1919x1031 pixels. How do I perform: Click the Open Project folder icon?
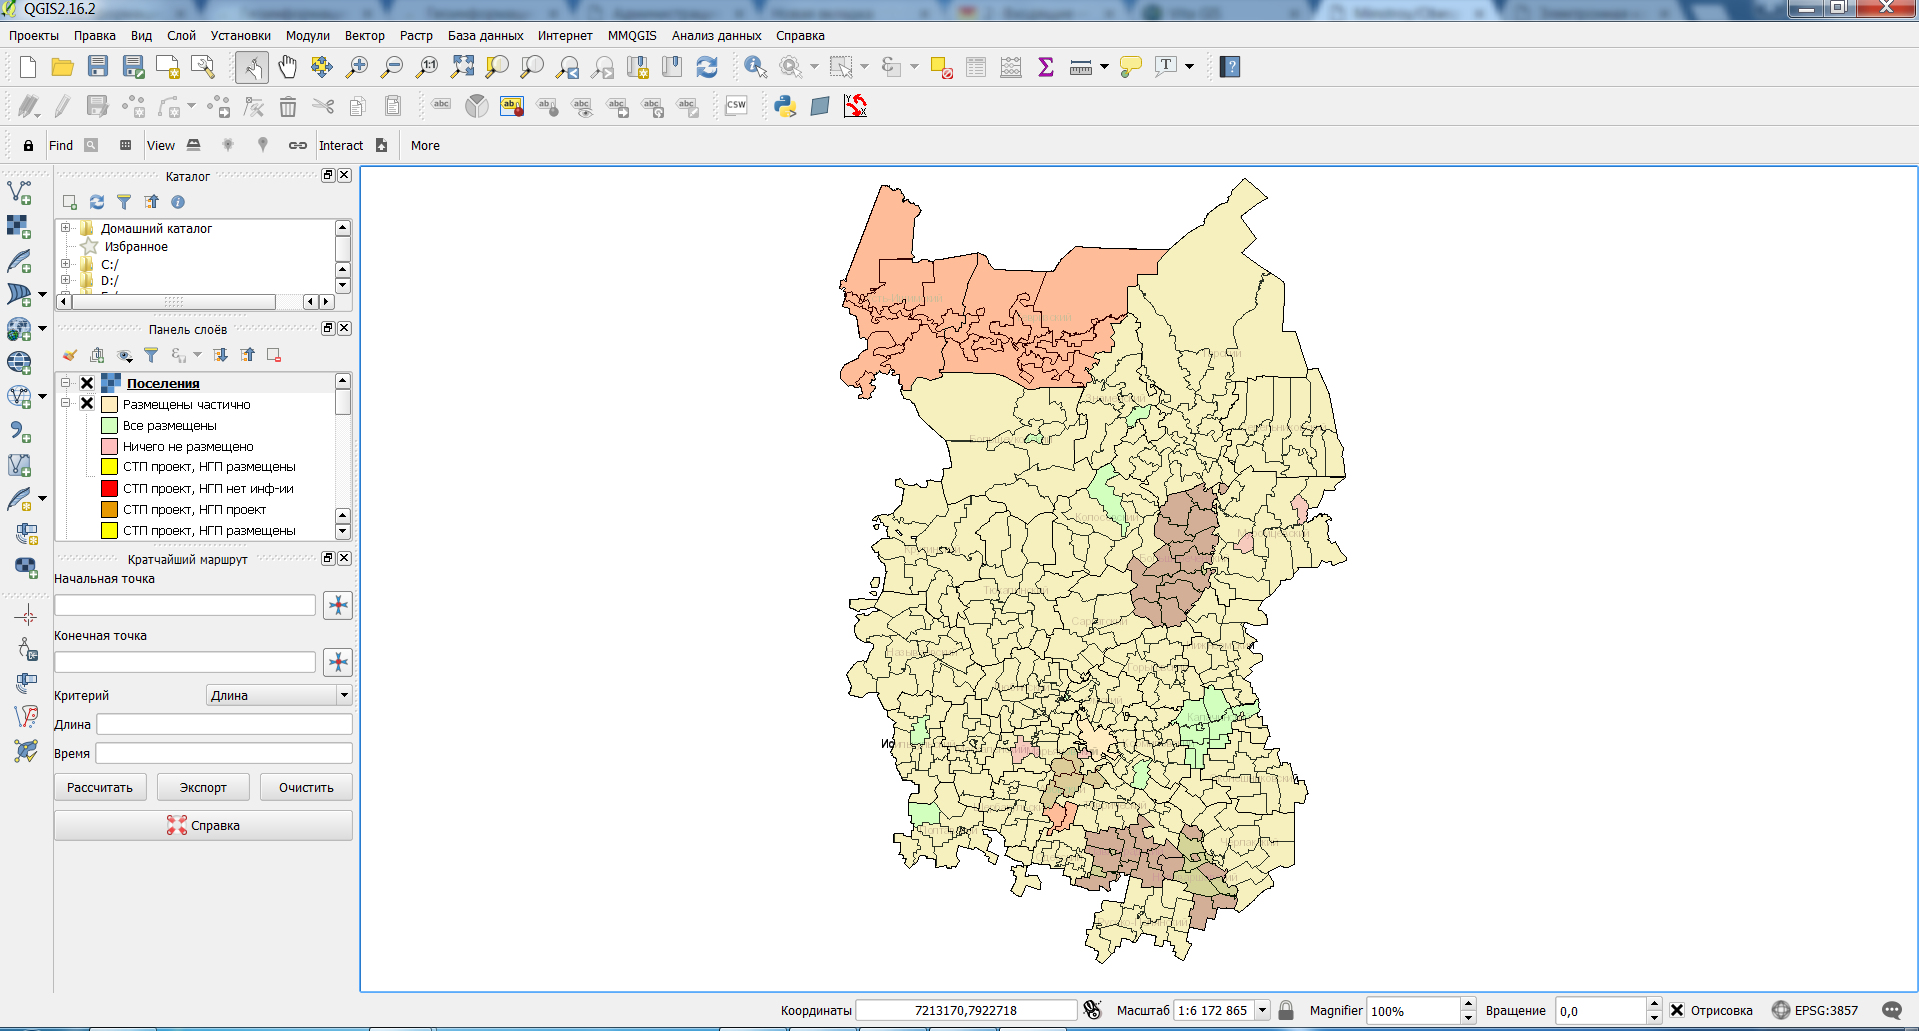point(63,67)
